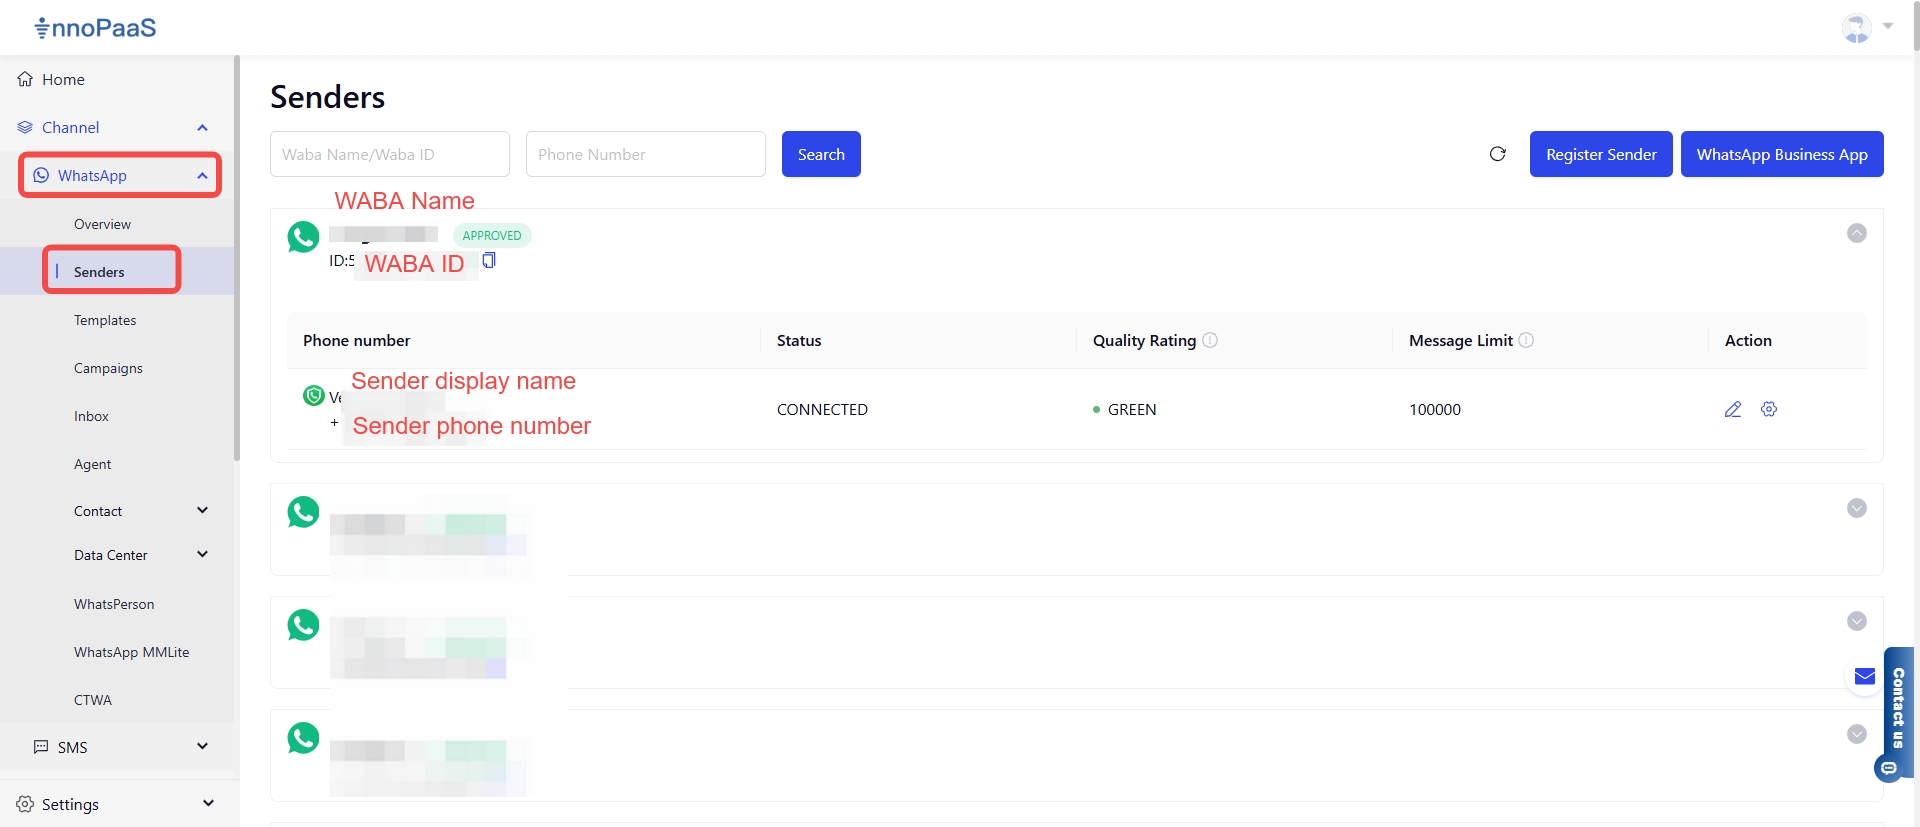Open the Contact us mail icon
The image size is (1920, 827).
(1864, 677)
